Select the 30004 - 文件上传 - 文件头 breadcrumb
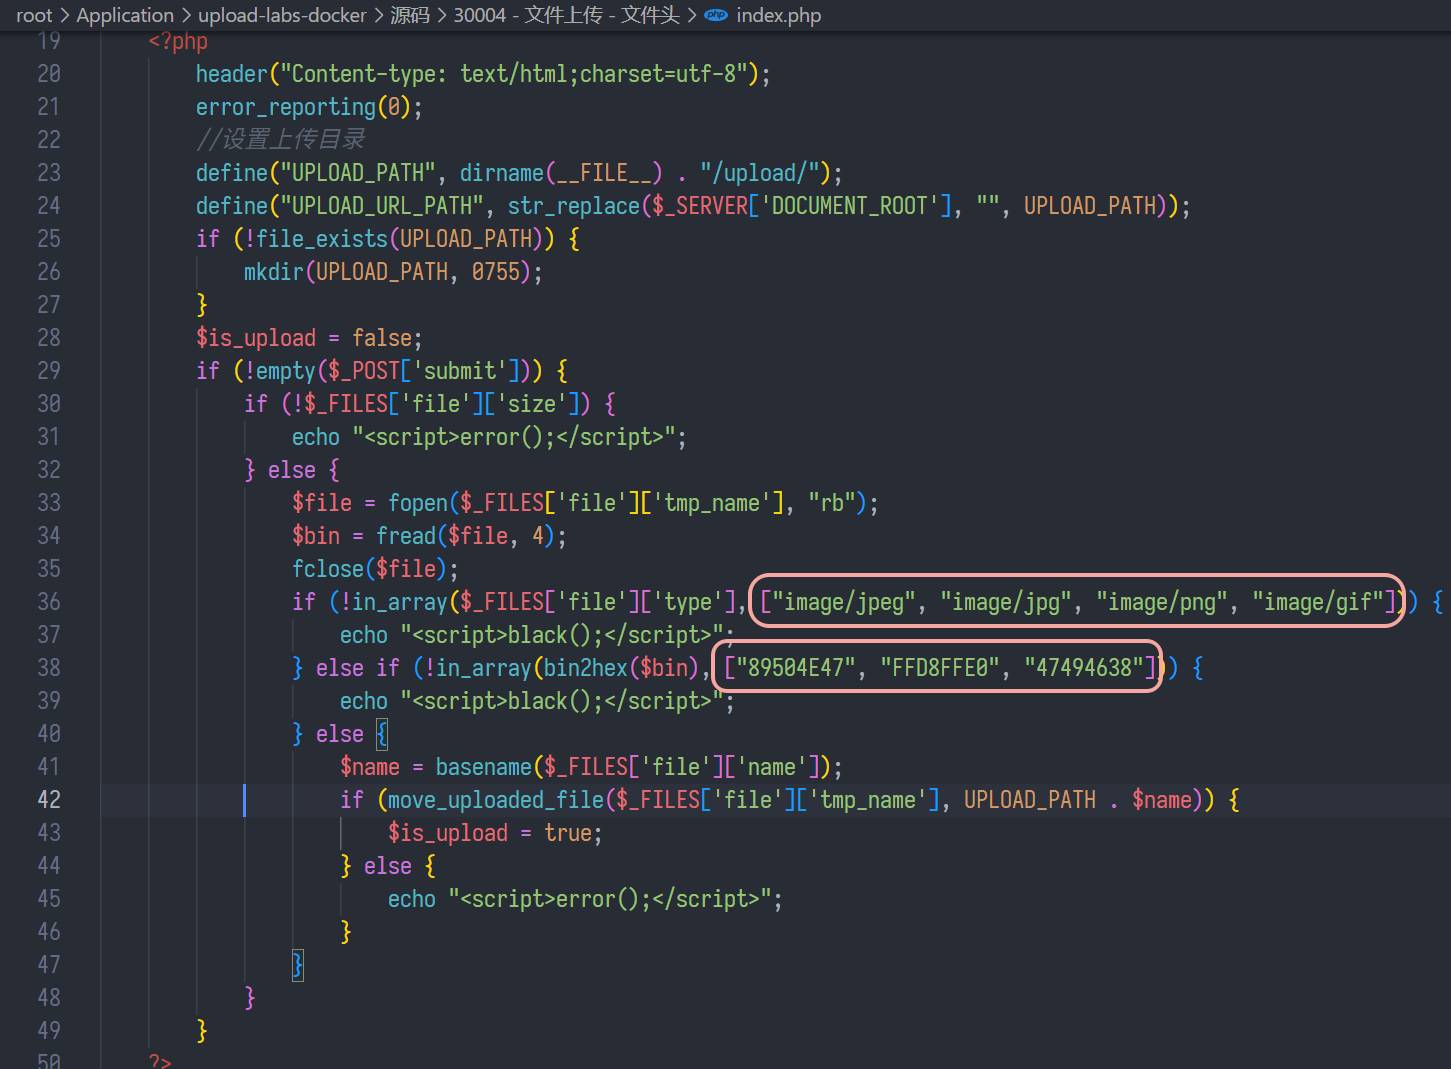Screen dimensions: 1451x1069 (x=566, y=15)
